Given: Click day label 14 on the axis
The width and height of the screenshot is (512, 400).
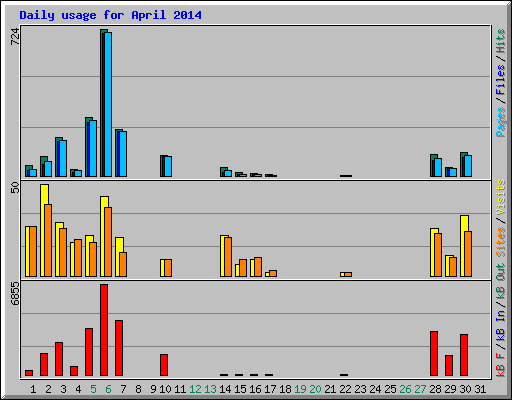Looking at the screenshot, I should (225, 389).
